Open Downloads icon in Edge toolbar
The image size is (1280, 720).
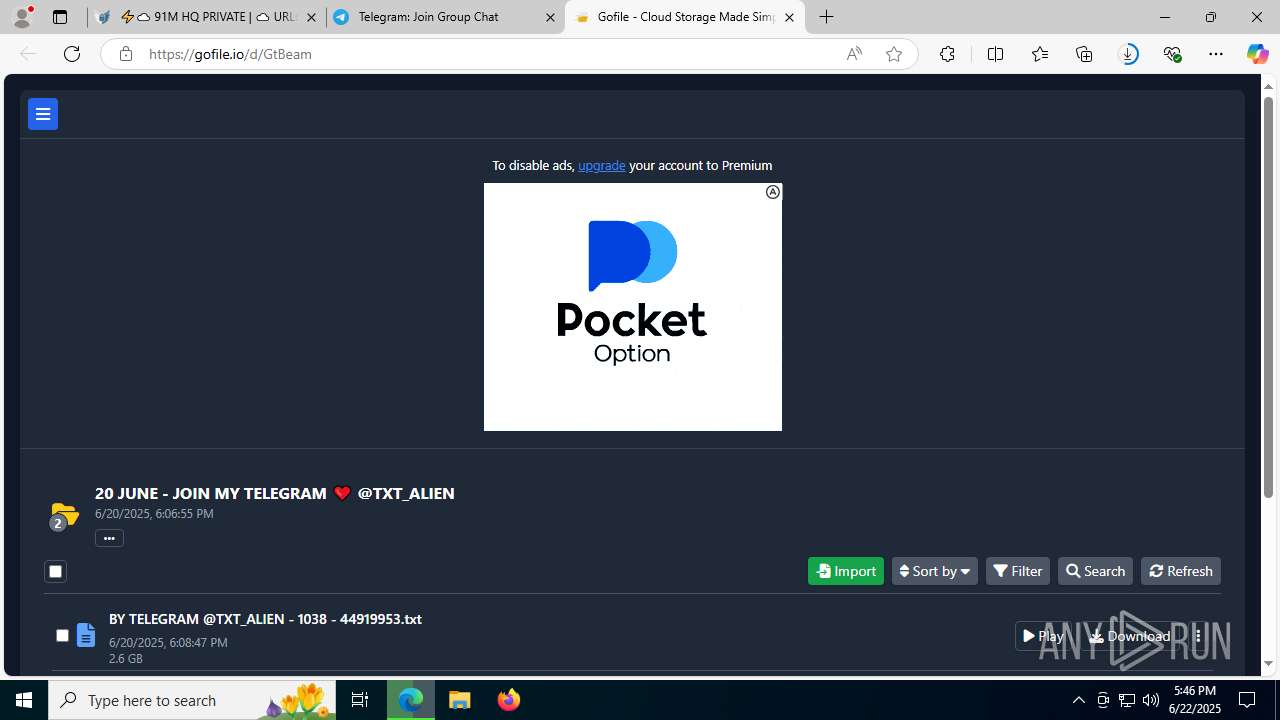point(1128,54)
